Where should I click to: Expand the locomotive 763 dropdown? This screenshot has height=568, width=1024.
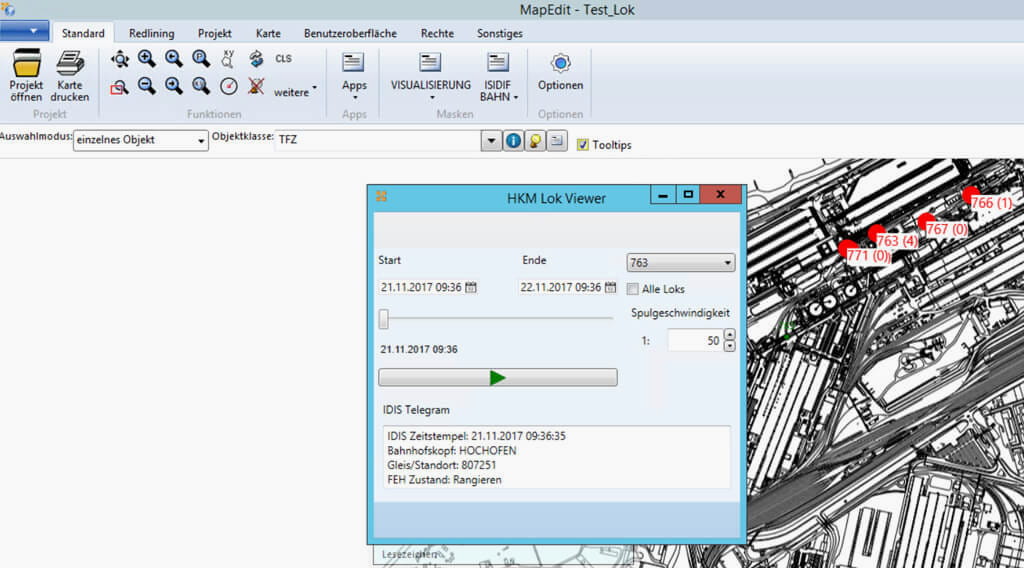(727, 264)
